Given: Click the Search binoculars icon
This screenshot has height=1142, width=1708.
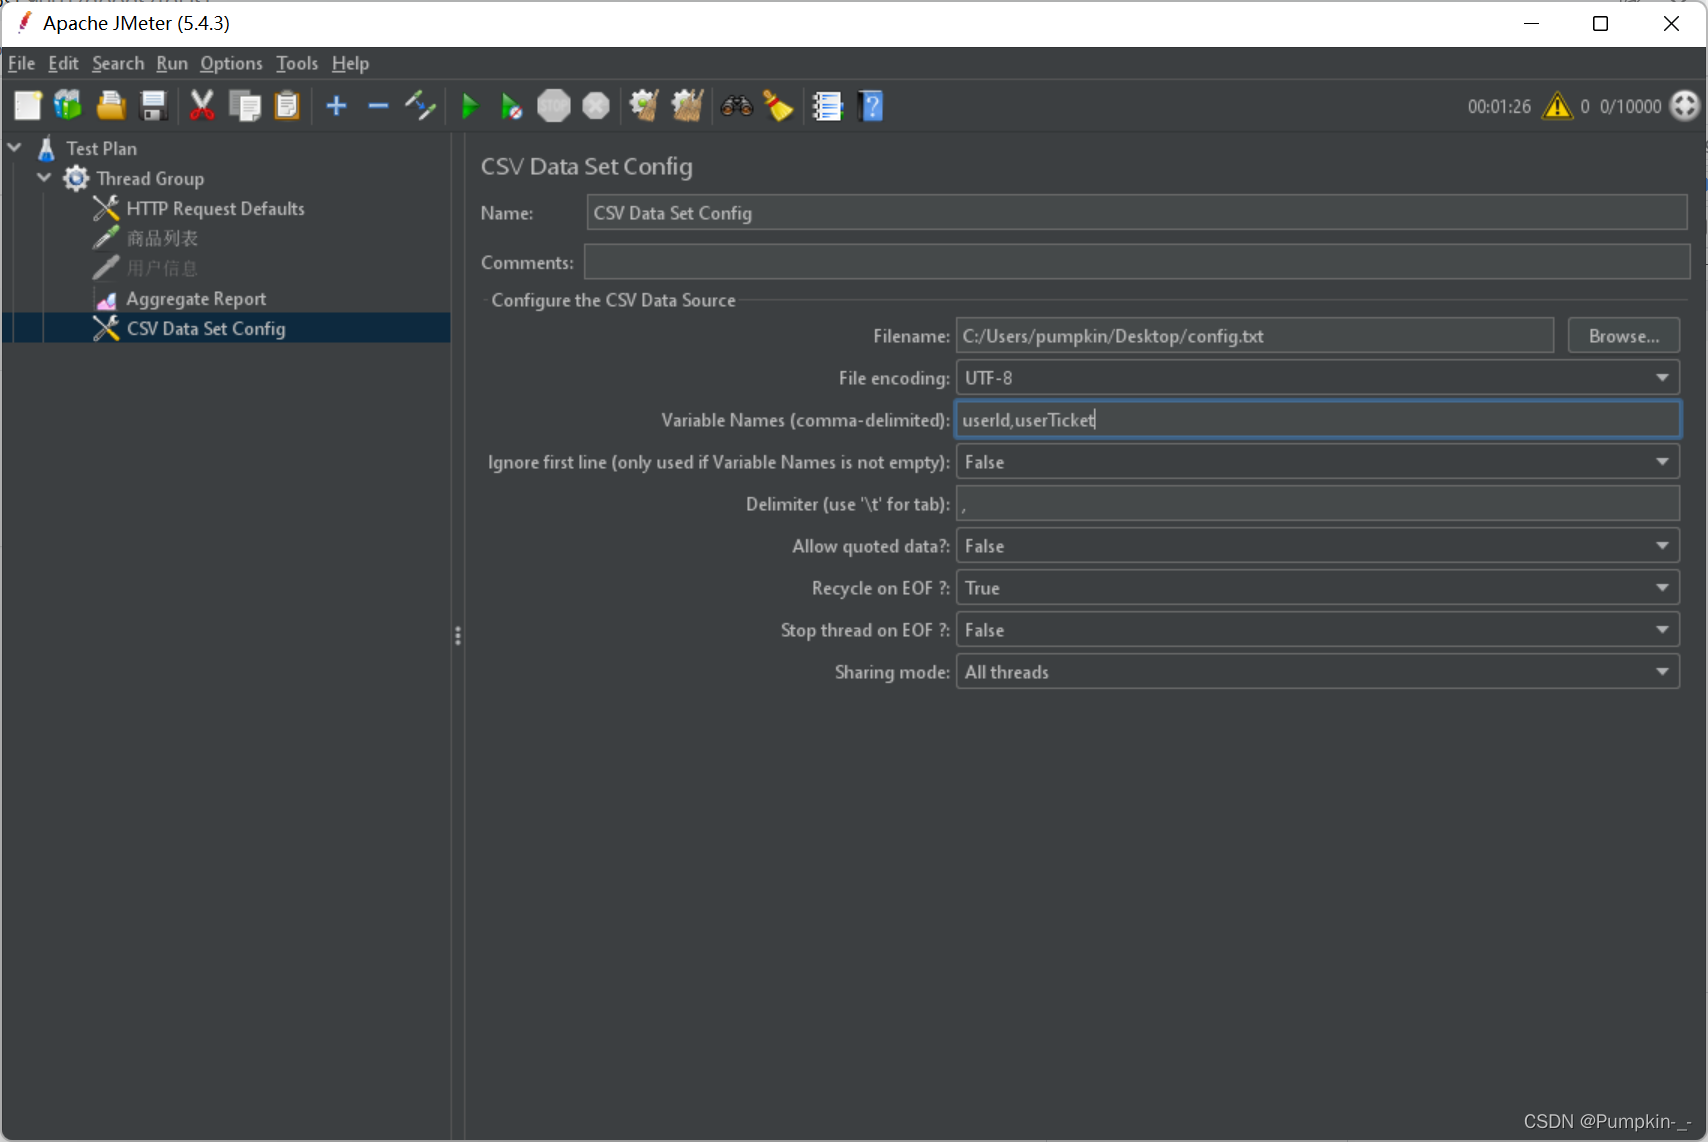Looking at the screenshot, I should (x=736, y=106).
